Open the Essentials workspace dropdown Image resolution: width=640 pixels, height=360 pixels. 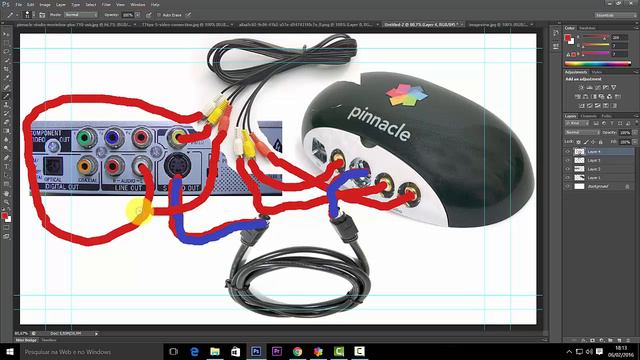click(x=615, y=15)
